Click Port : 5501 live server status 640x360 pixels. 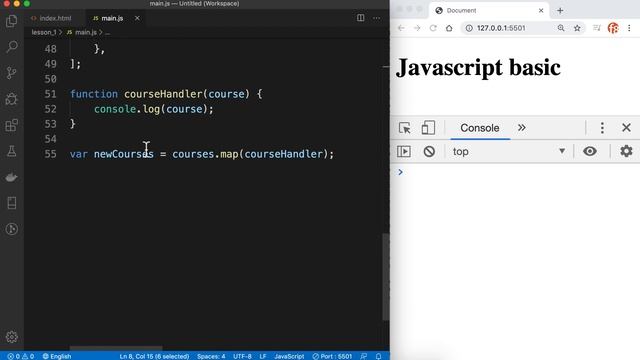pos(332,356)
